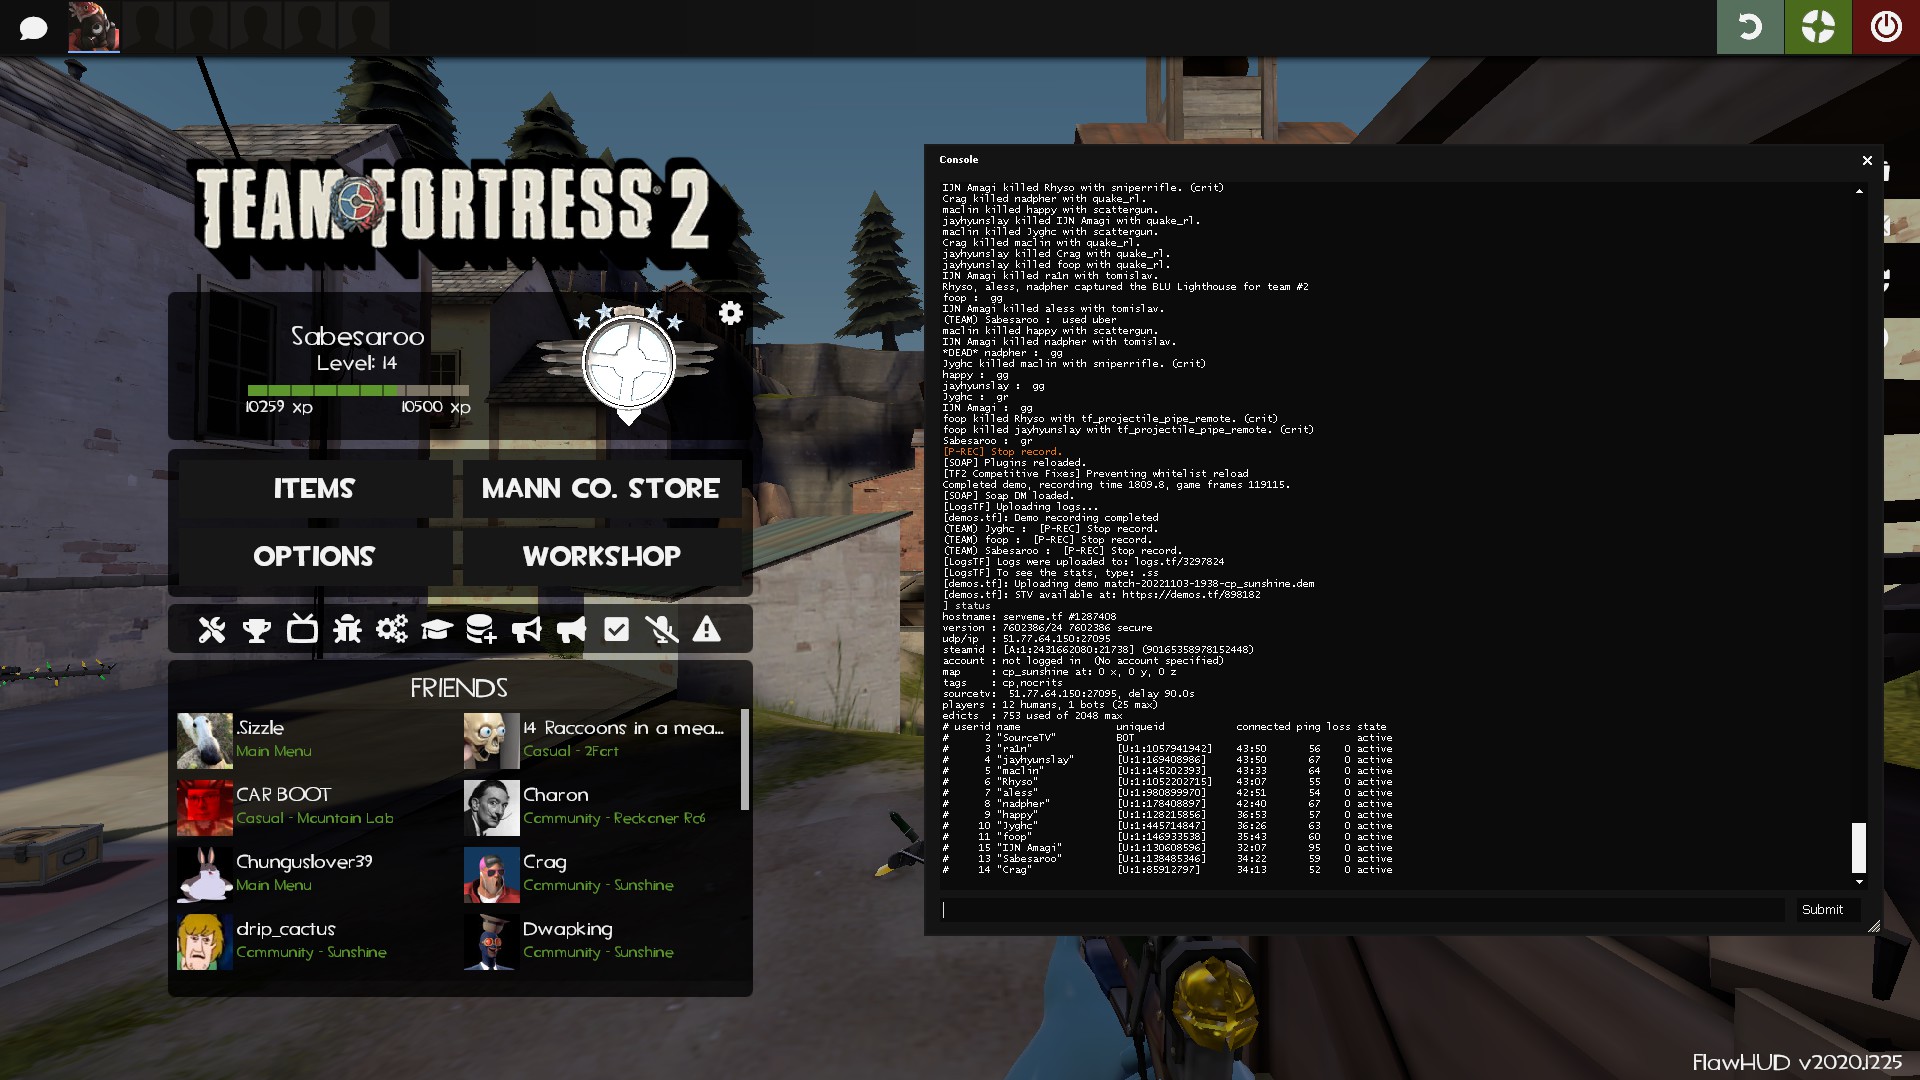Click the warning triangle icon
This screenshot has height=1080, width=1920.
point(707,629)
